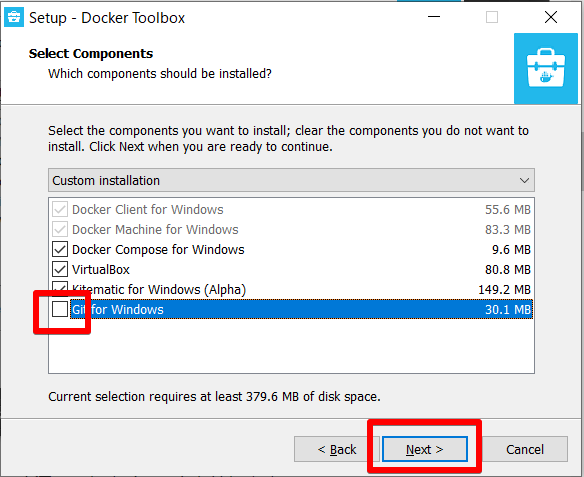Check the Git for Windows checkbox
Image resolution: width=584 pixels, height=477 pixels.
60,309
